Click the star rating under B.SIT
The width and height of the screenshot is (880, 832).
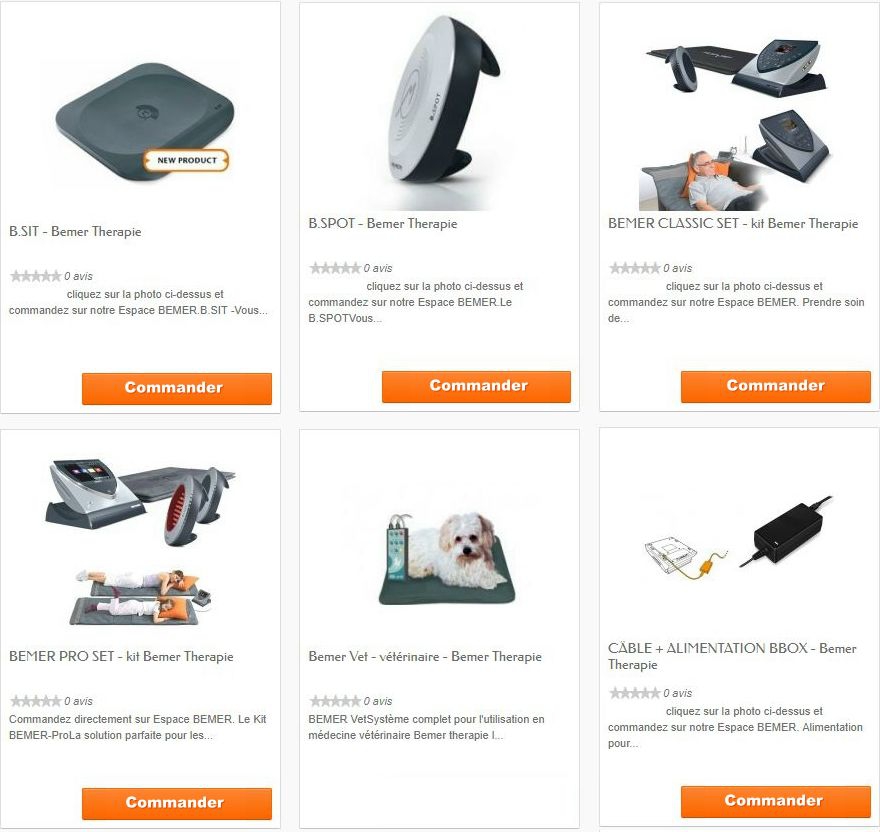[35, 276]
